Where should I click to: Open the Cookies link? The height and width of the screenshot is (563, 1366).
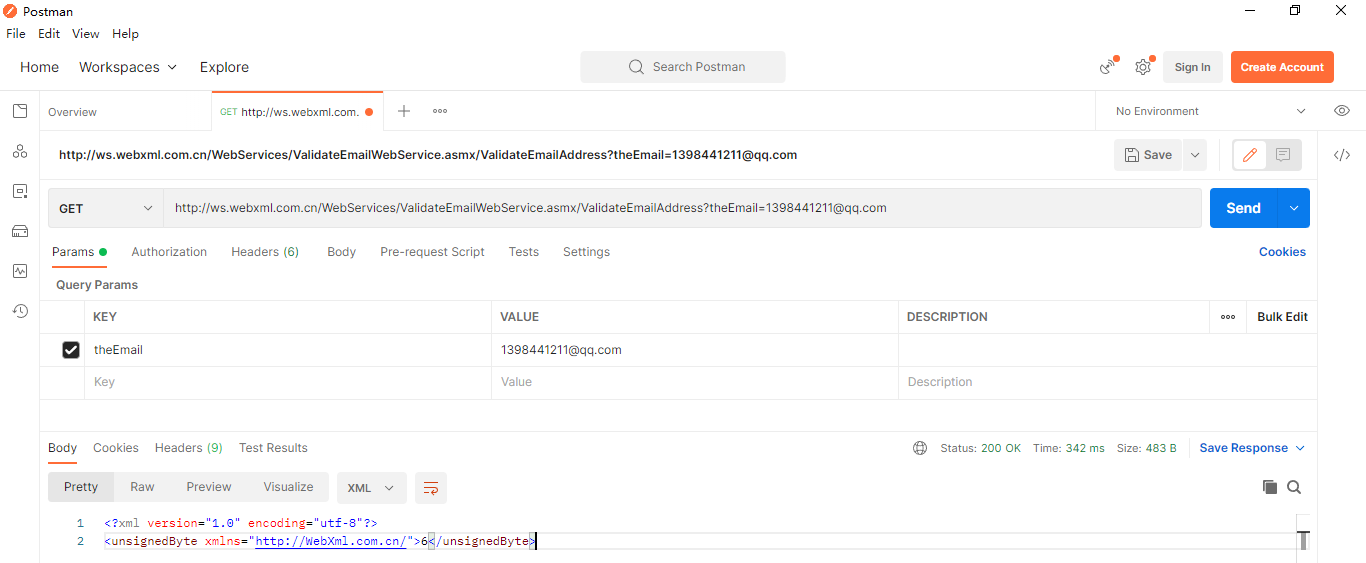click(x=1282, y=252)
